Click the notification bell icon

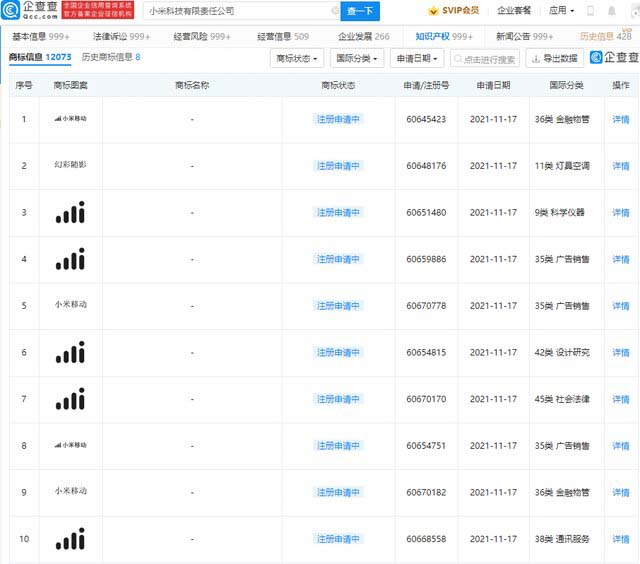(x=611, y=11)
